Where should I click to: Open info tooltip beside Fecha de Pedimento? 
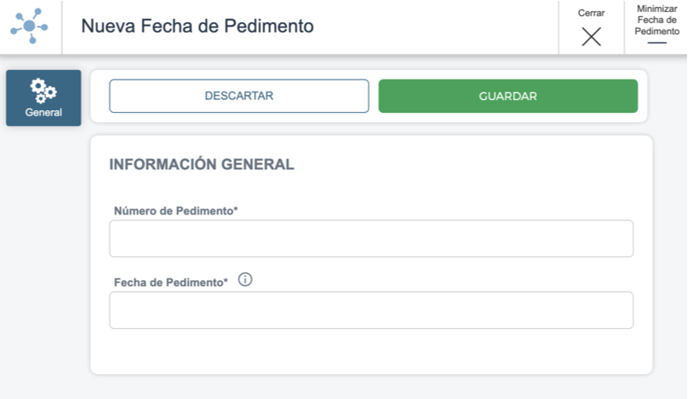[x=245, y=280]
